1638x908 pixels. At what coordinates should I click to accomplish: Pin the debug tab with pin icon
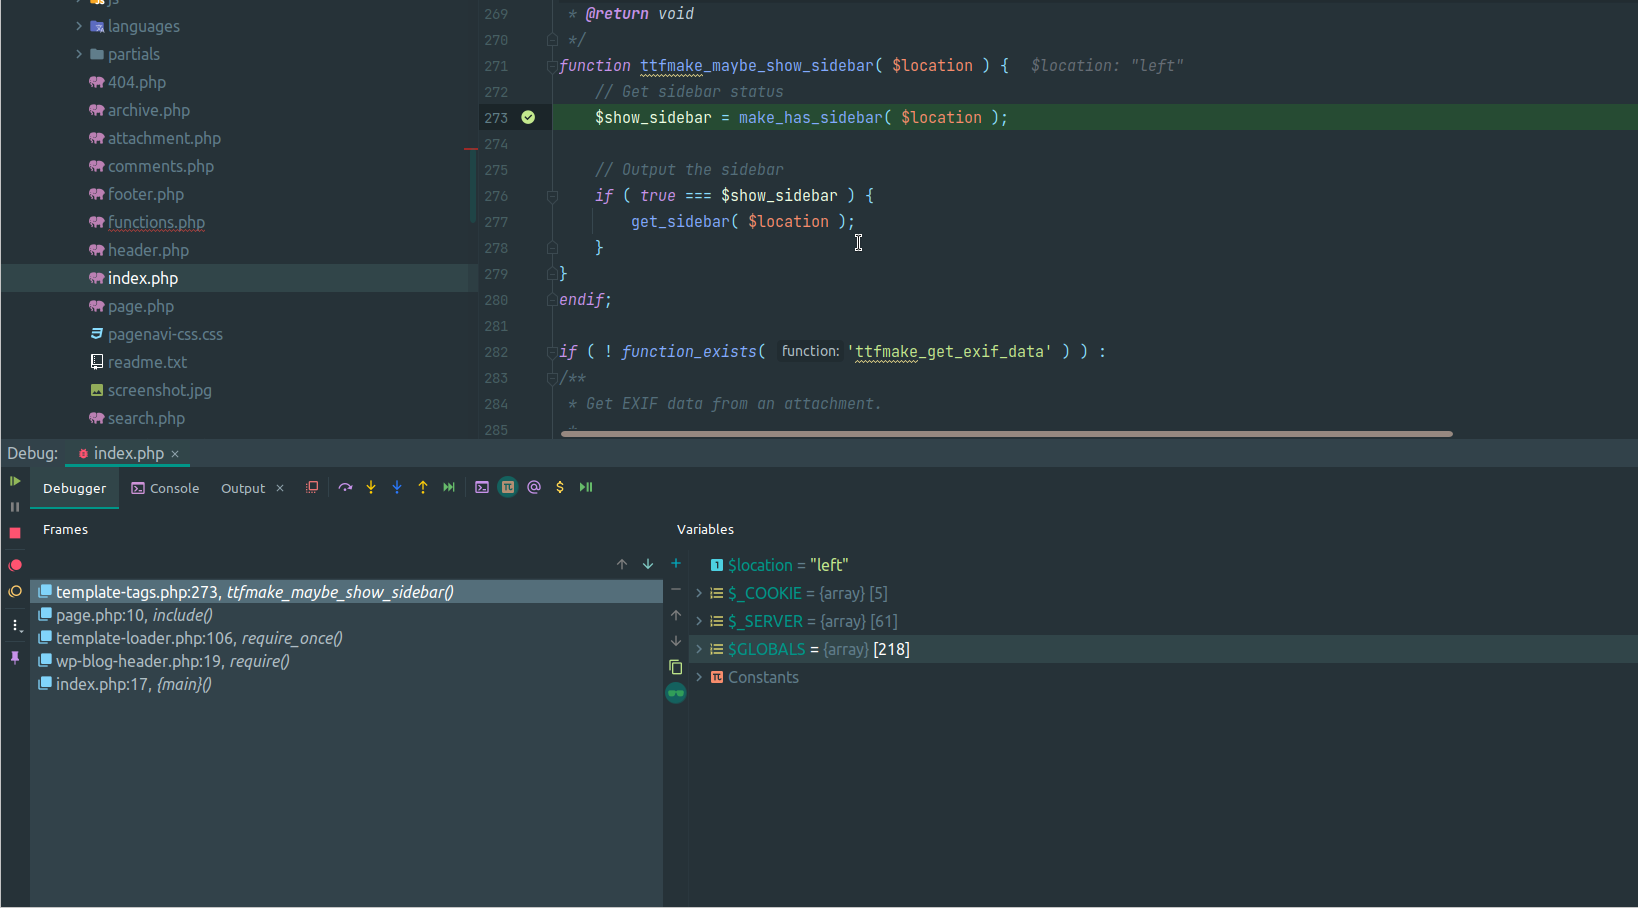[x=15, y=657]
